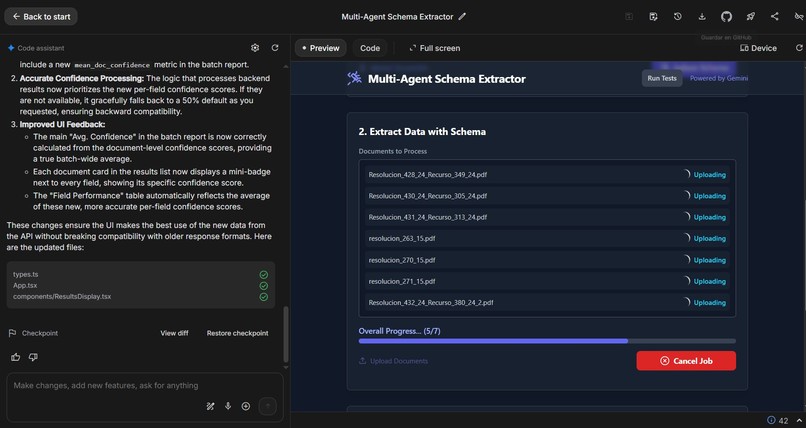Expand the bottom panel chevron
806x428 pixels.
799,420
